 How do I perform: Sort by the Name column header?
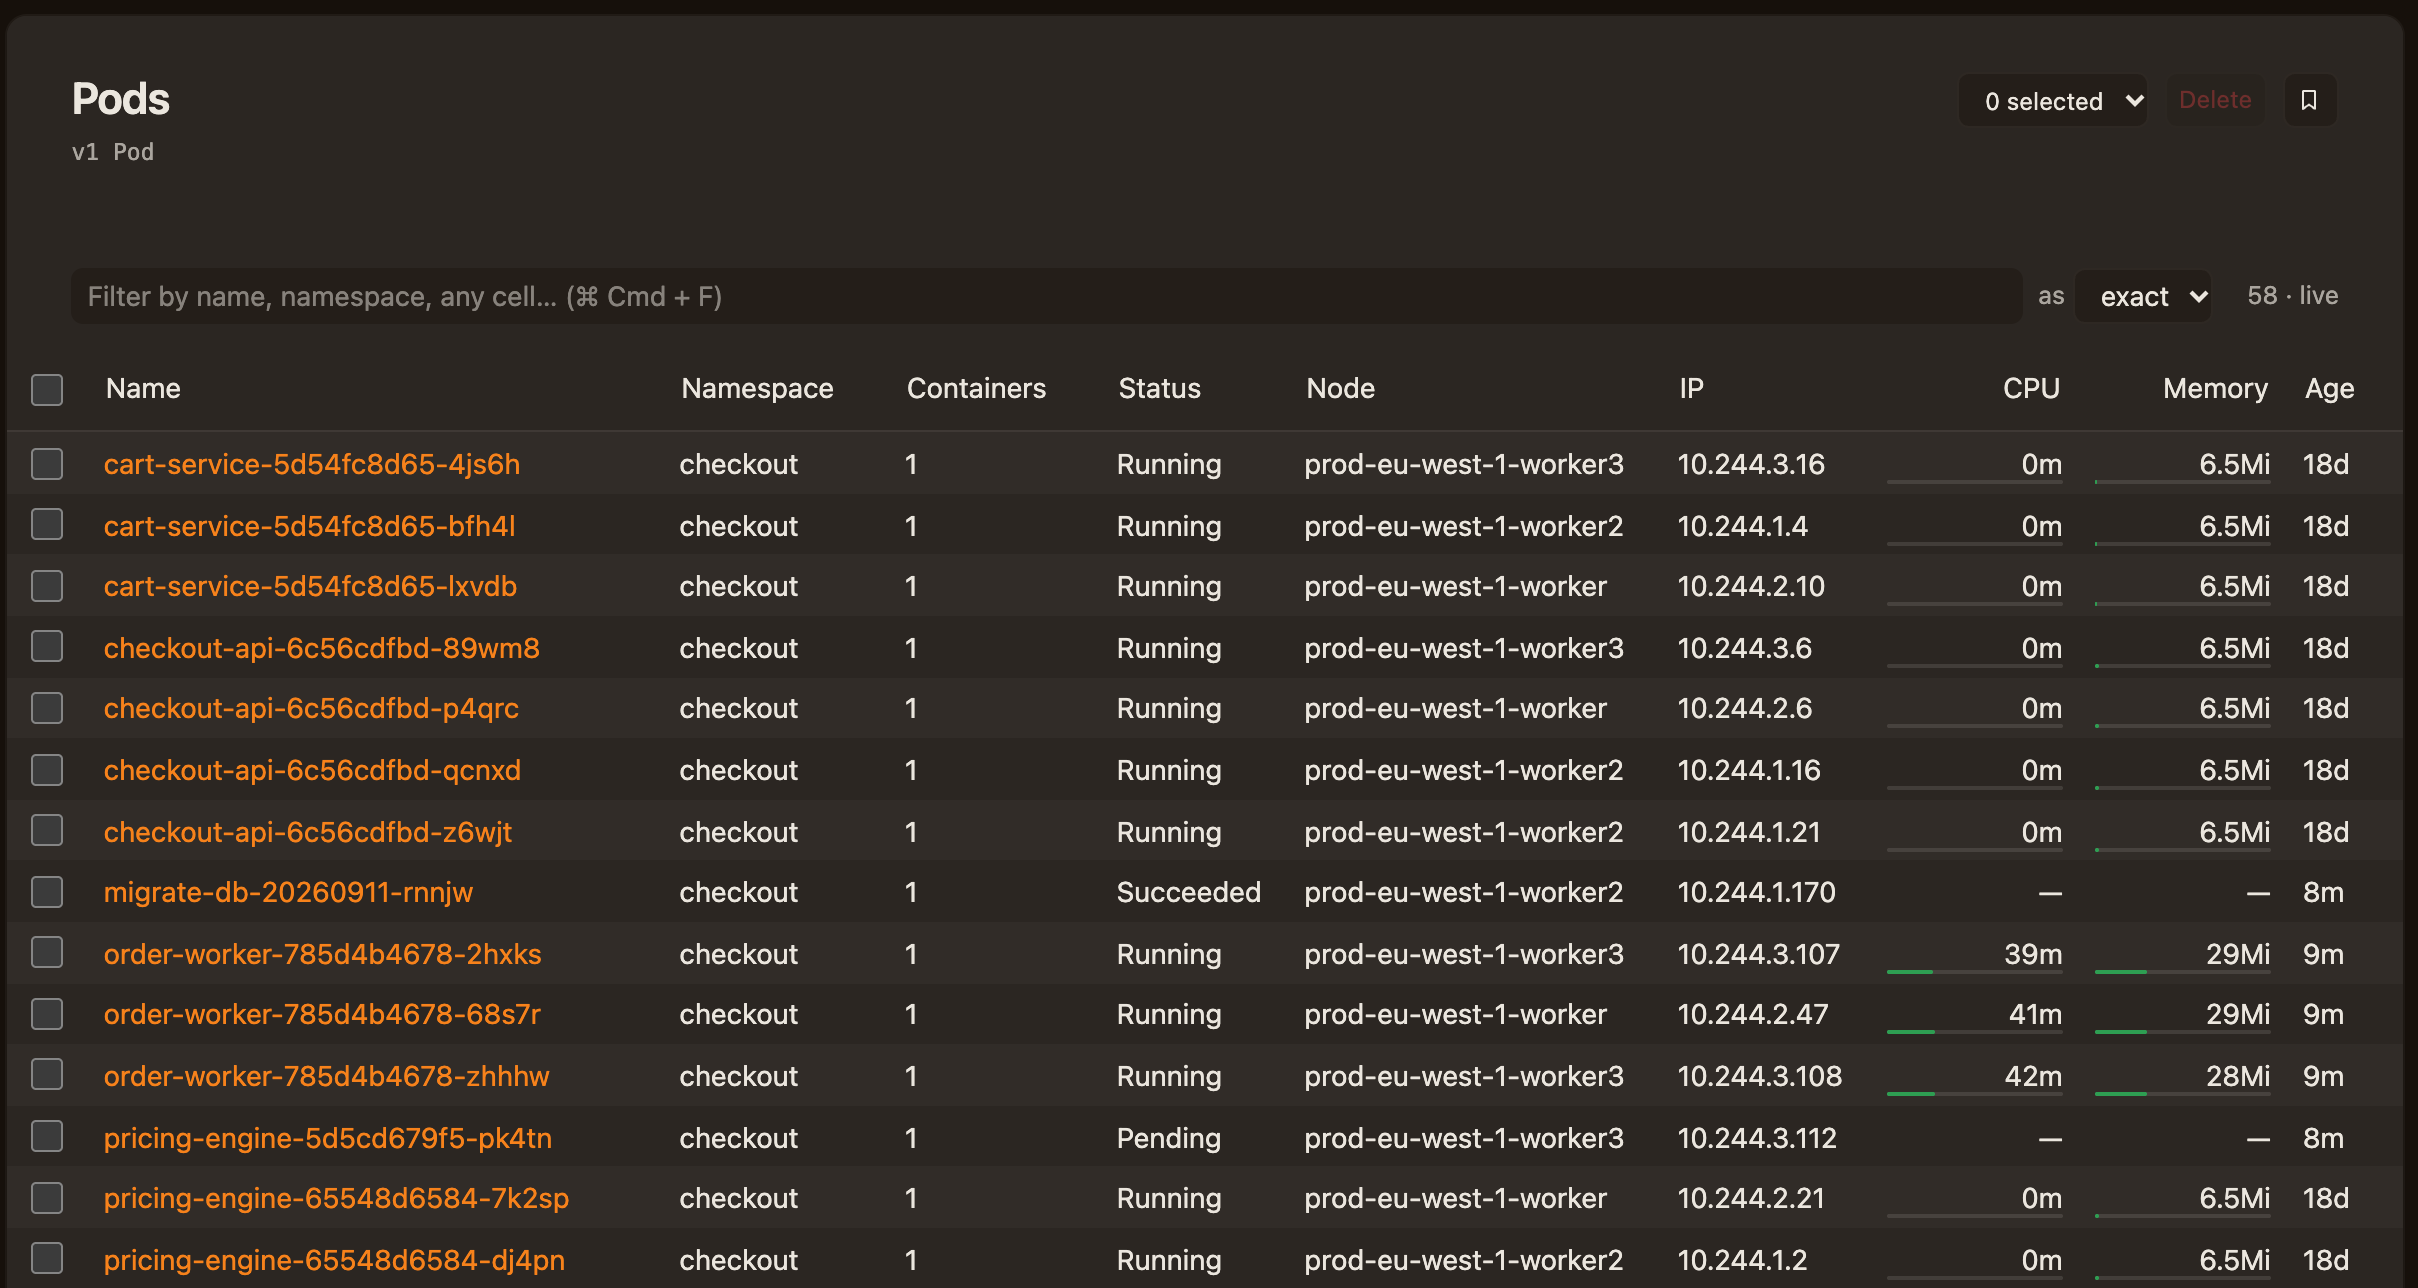click(143, 388)
